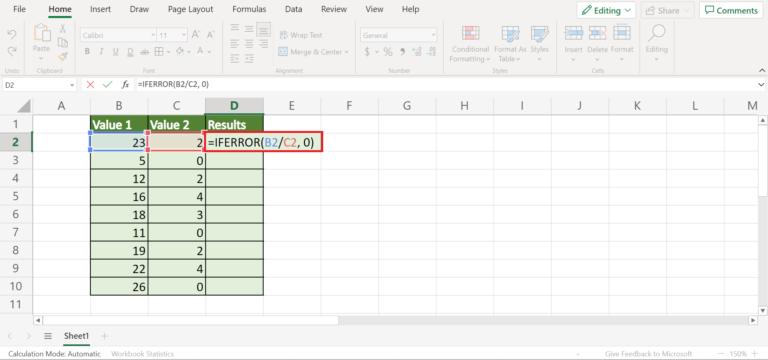Apply the currency dollar format
The width and height of the screenshot is (768, 360).
tap(367, 51)
